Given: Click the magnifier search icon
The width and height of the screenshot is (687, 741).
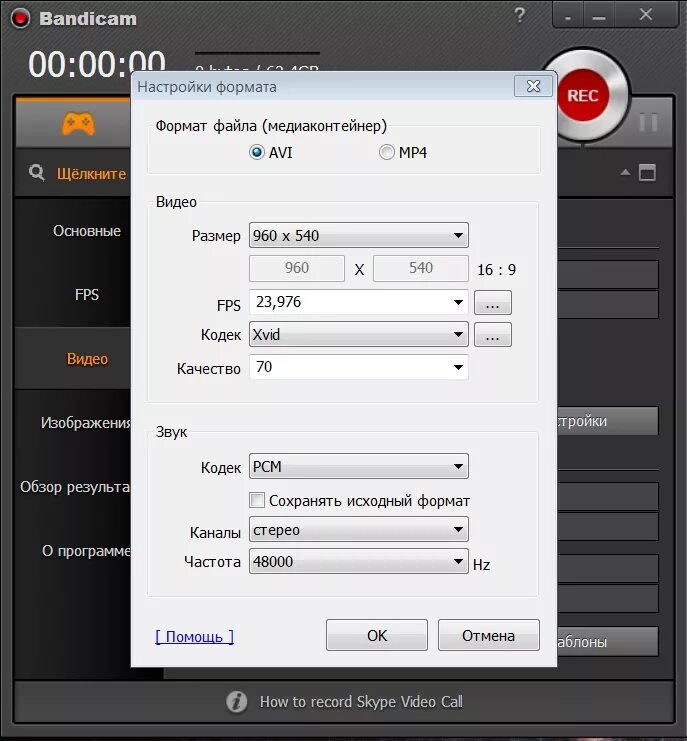Looking at the screenshot, I should pos(36,173).
